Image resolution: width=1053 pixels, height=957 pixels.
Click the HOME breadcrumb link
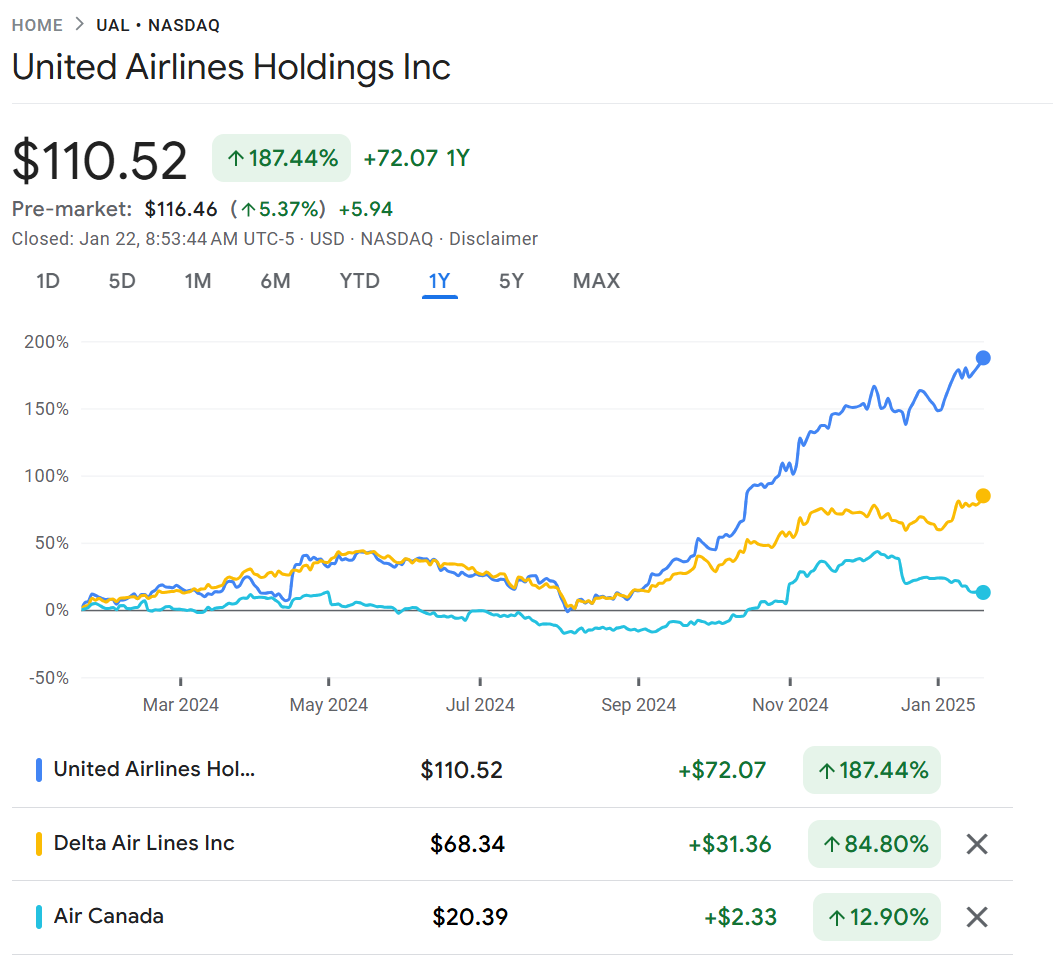(x=37, y=25)
